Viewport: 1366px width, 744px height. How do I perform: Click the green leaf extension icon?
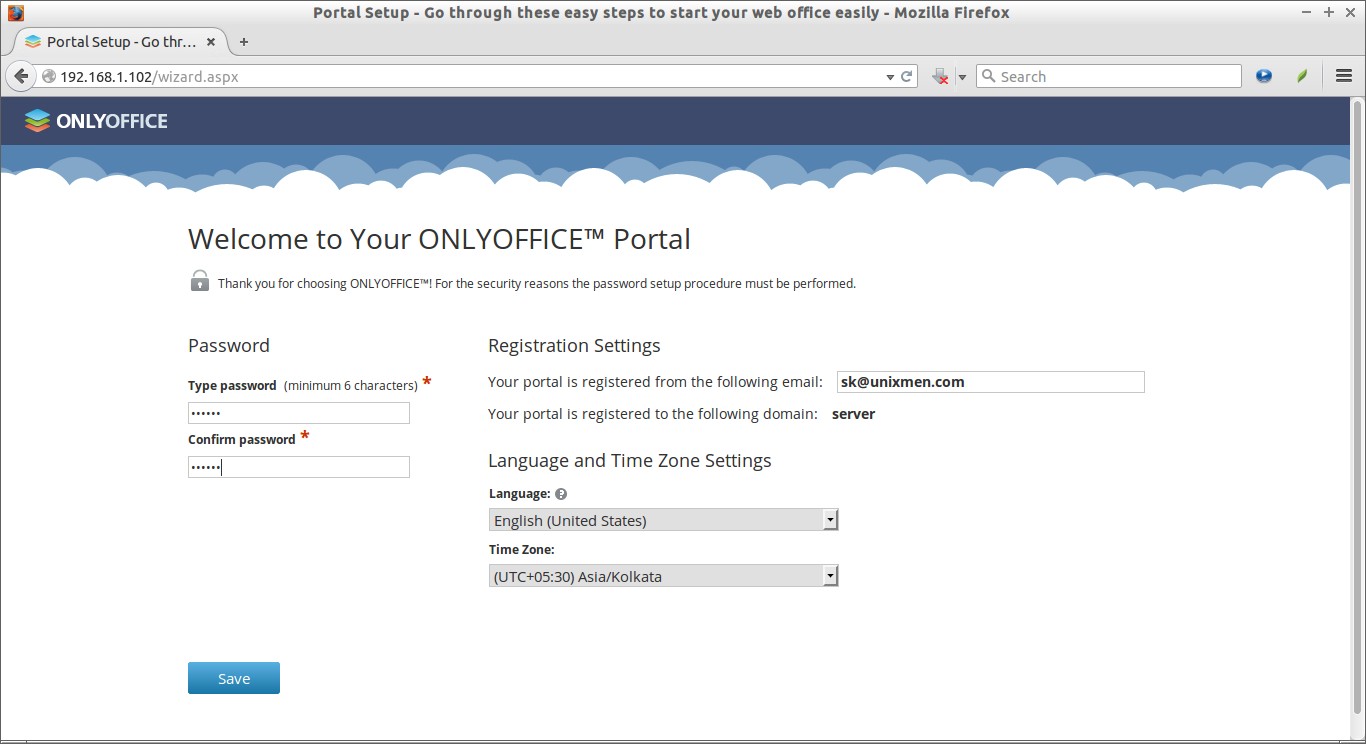pos(1302,76)
